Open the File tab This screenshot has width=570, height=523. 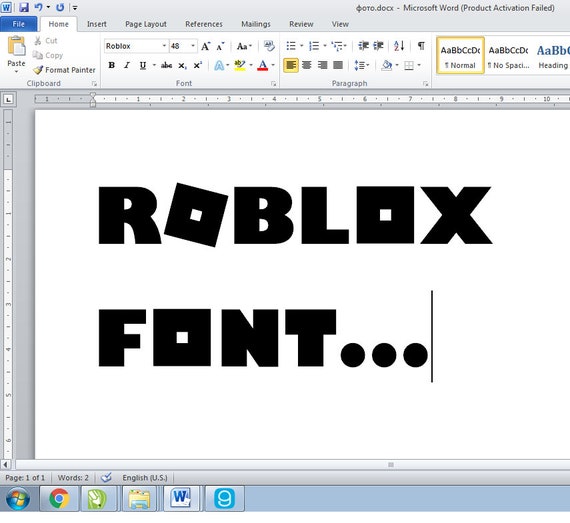pos(19,24)
